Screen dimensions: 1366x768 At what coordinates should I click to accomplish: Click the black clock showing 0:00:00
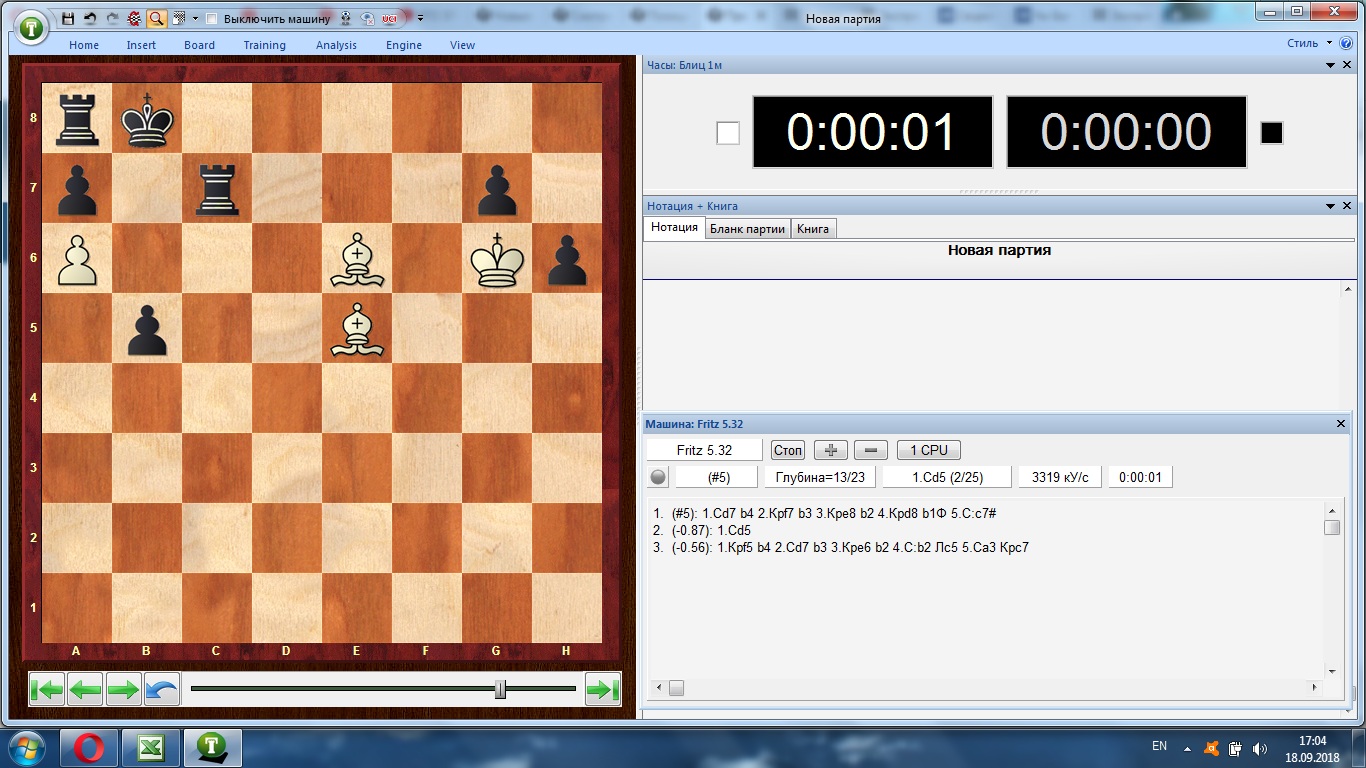coord(1126,132)
